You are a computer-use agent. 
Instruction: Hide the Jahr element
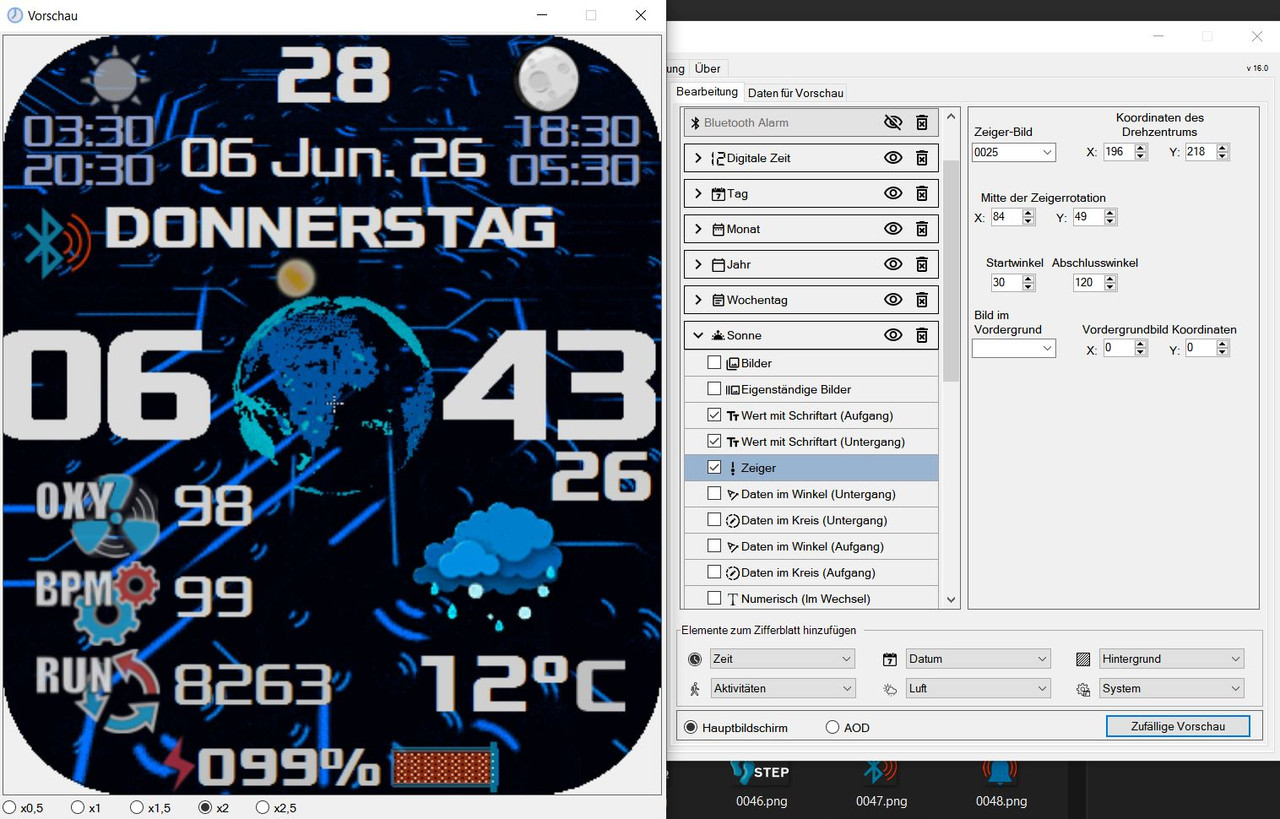pyautogui.click(x=893, y=265)
